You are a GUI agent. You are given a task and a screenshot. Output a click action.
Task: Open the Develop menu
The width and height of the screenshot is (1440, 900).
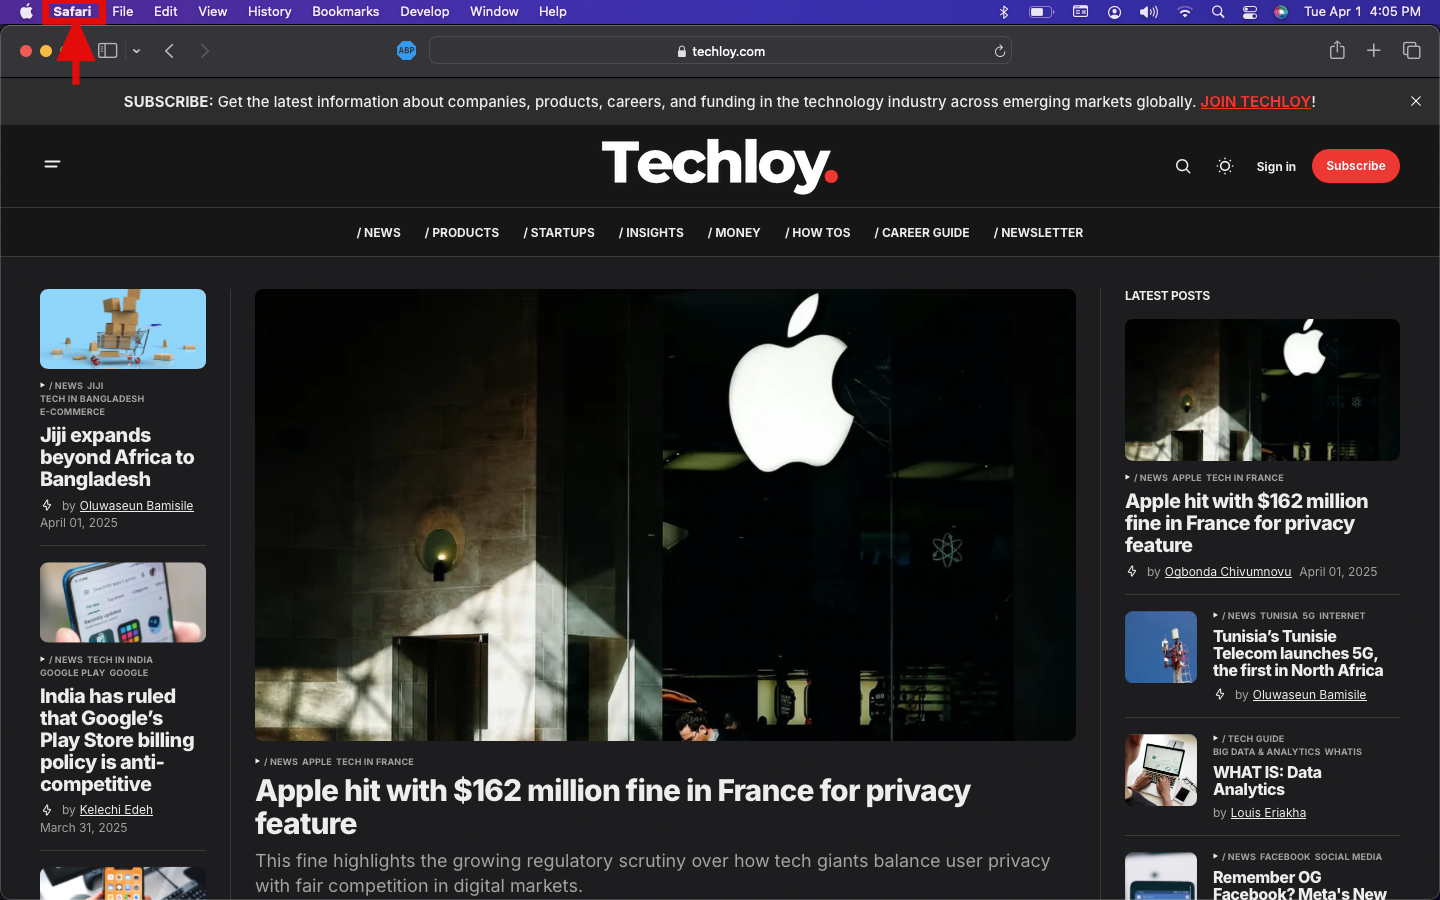pos(425,12)
